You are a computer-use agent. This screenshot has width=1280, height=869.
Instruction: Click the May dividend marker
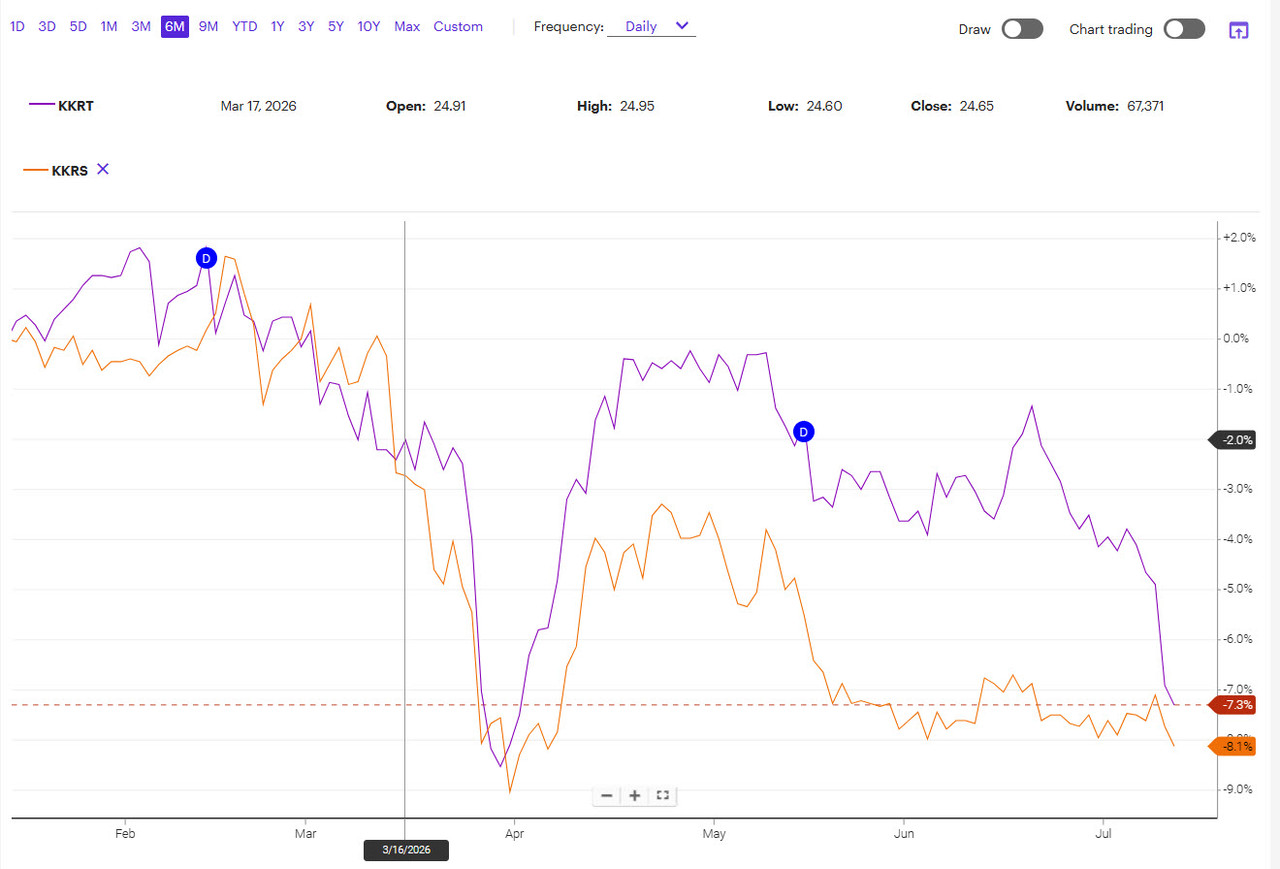coord(804,432)
